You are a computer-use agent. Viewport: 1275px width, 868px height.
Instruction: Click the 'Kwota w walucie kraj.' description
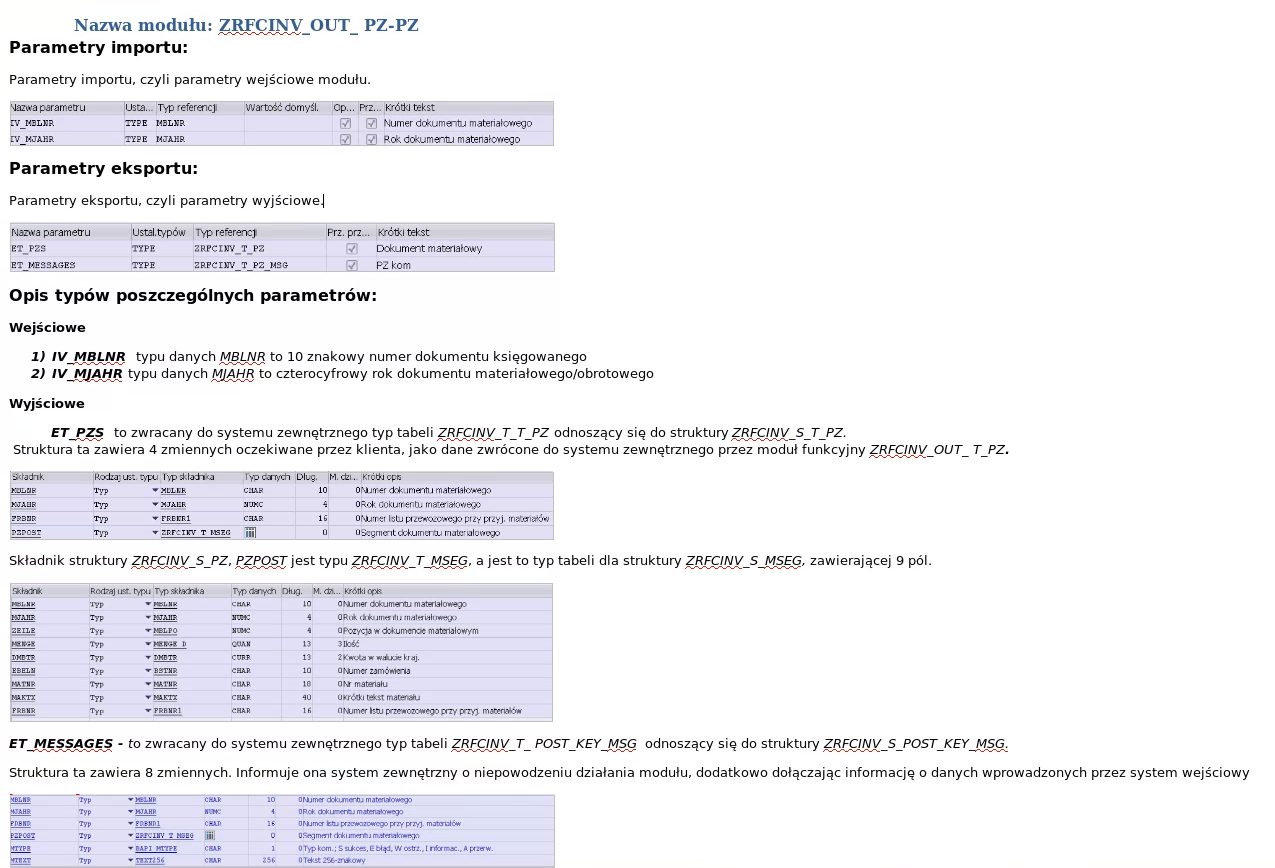pyautogui.click(x=381, y=658)
